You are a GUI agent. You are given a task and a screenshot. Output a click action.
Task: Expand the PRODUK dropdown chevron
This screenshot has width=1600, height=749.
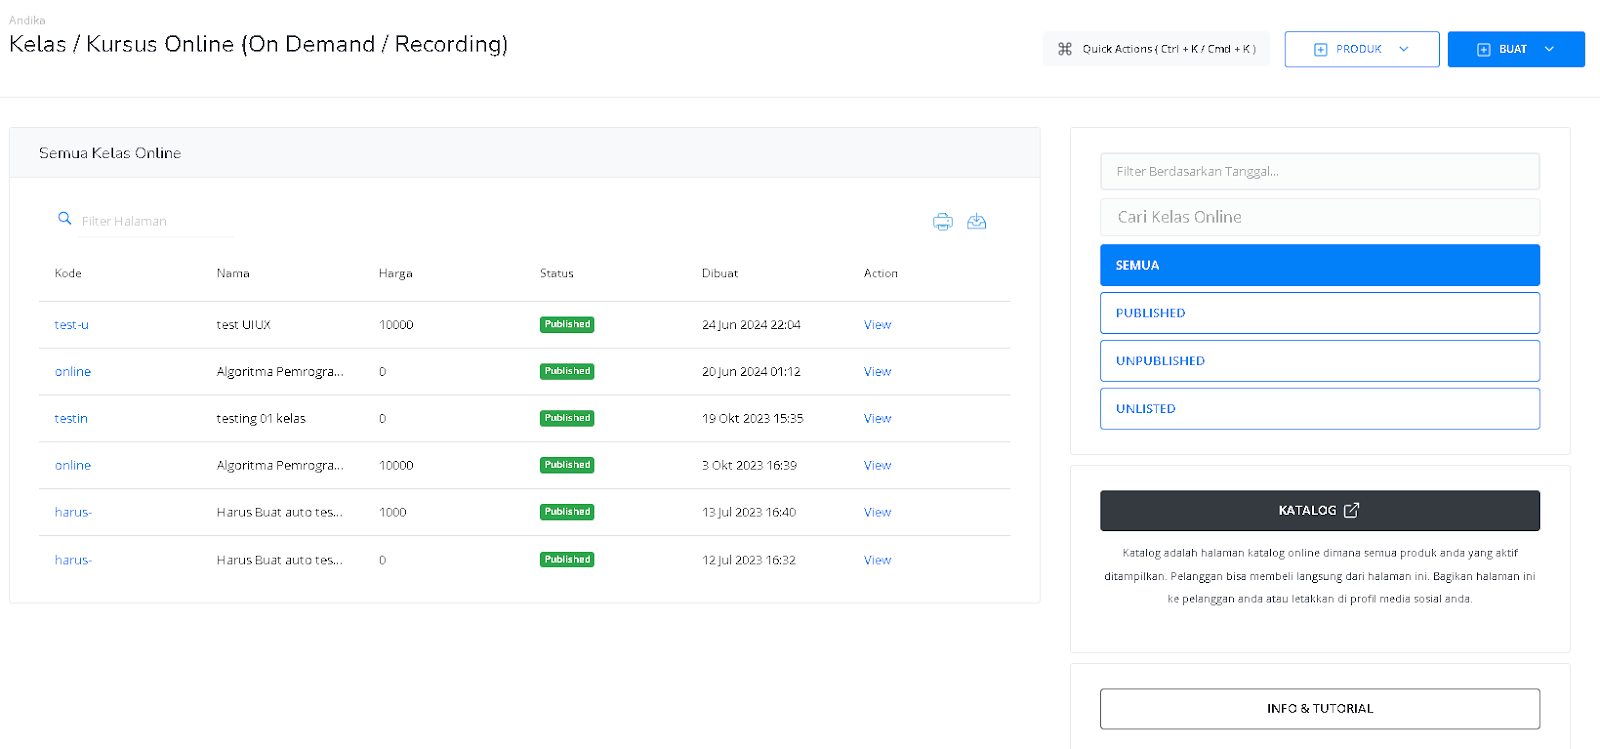tap(1404, 49)
